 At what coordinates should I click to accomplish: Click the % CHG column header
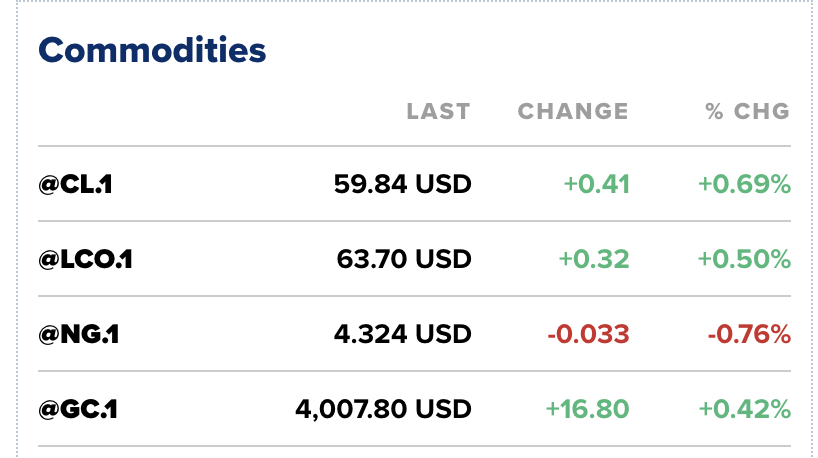click(x=747, y=111)
